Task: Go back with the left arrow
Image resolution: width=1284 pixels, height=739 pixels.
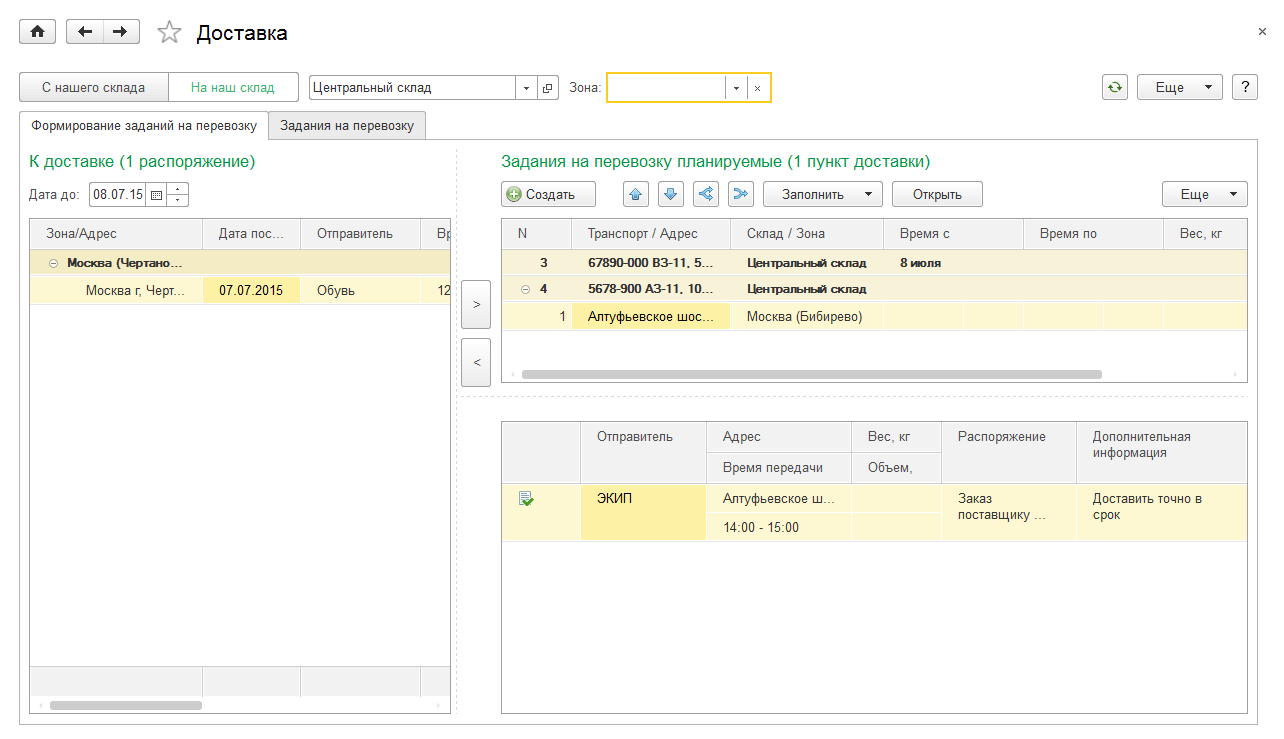Action: (x=84, y=32)
